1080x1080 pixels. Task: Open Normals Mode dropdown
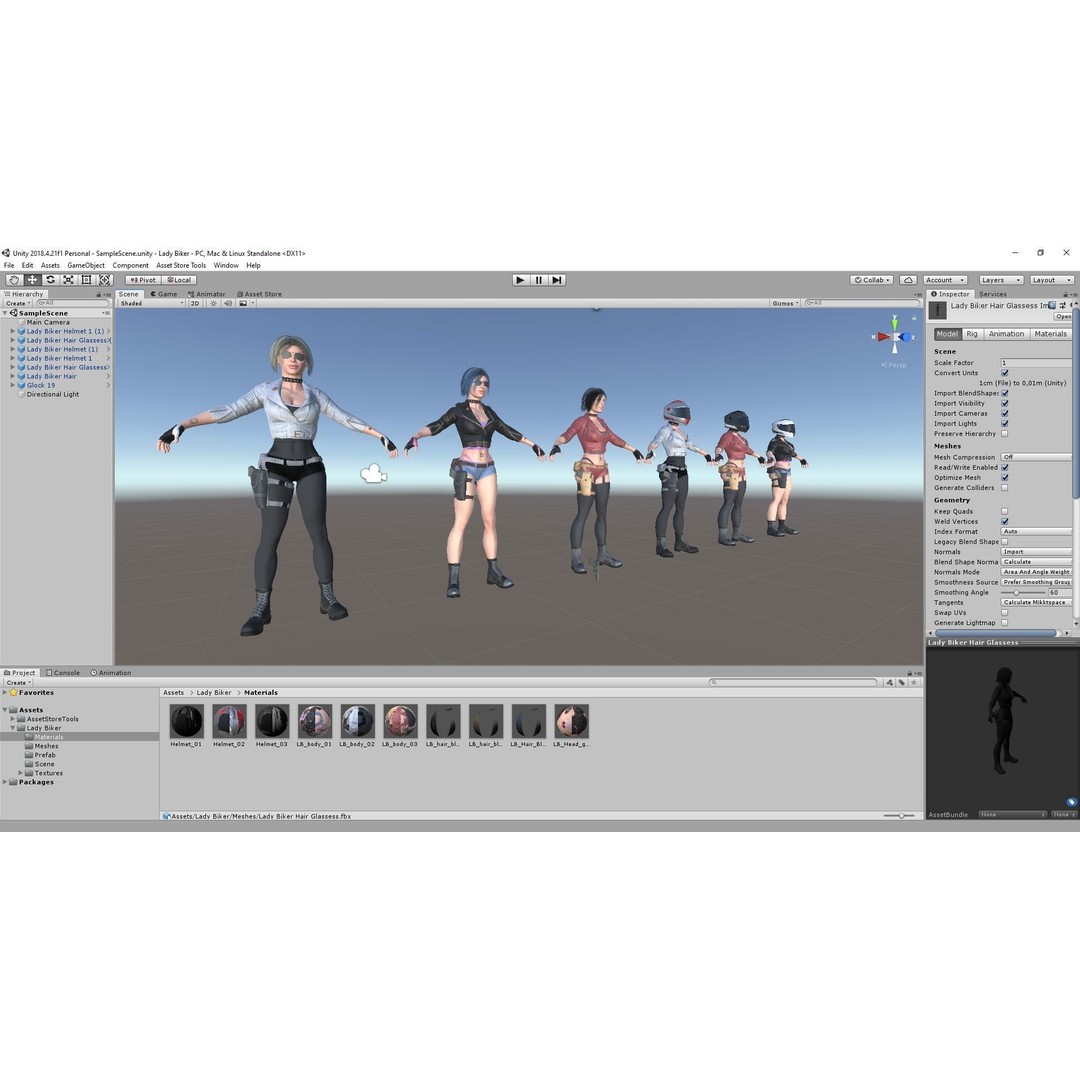pos(1036,572)
